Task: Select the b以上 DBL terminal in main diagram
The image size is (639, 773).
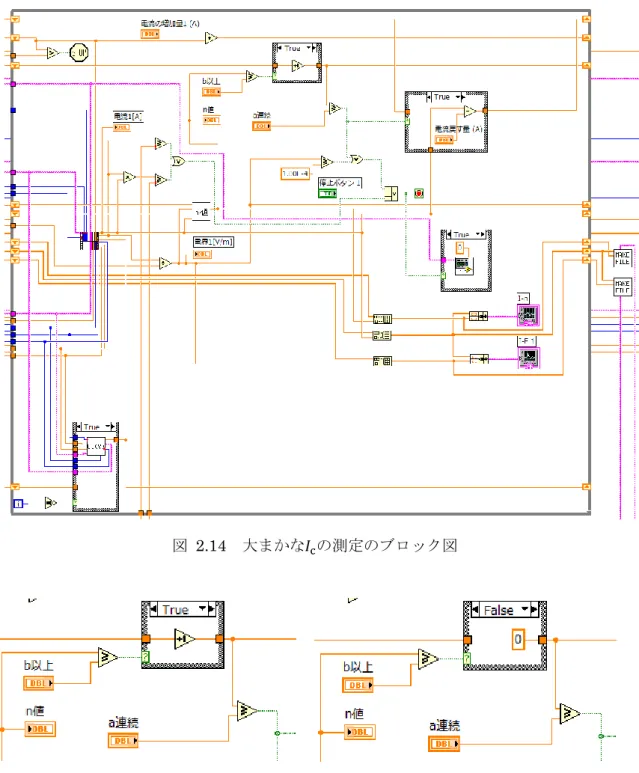Action: [x=212, y=92]
